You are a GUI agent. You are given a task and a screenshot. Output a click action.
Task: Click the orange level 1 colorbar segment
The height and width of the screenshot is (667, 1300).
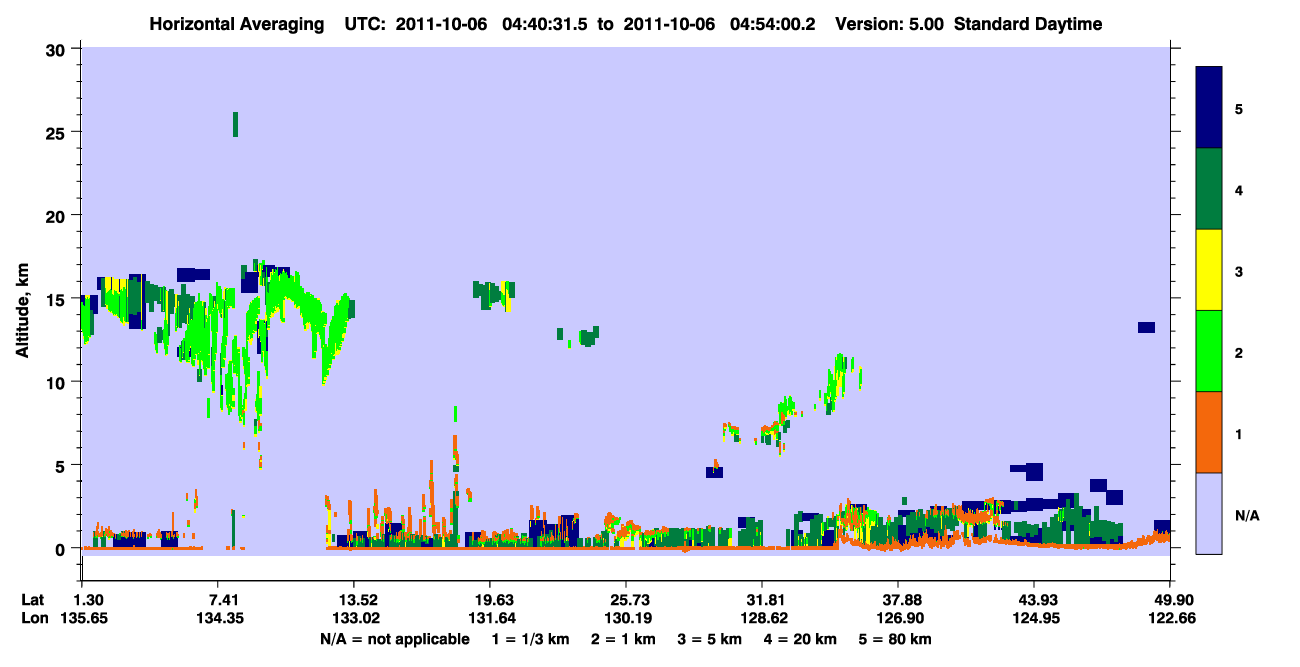1210,432
